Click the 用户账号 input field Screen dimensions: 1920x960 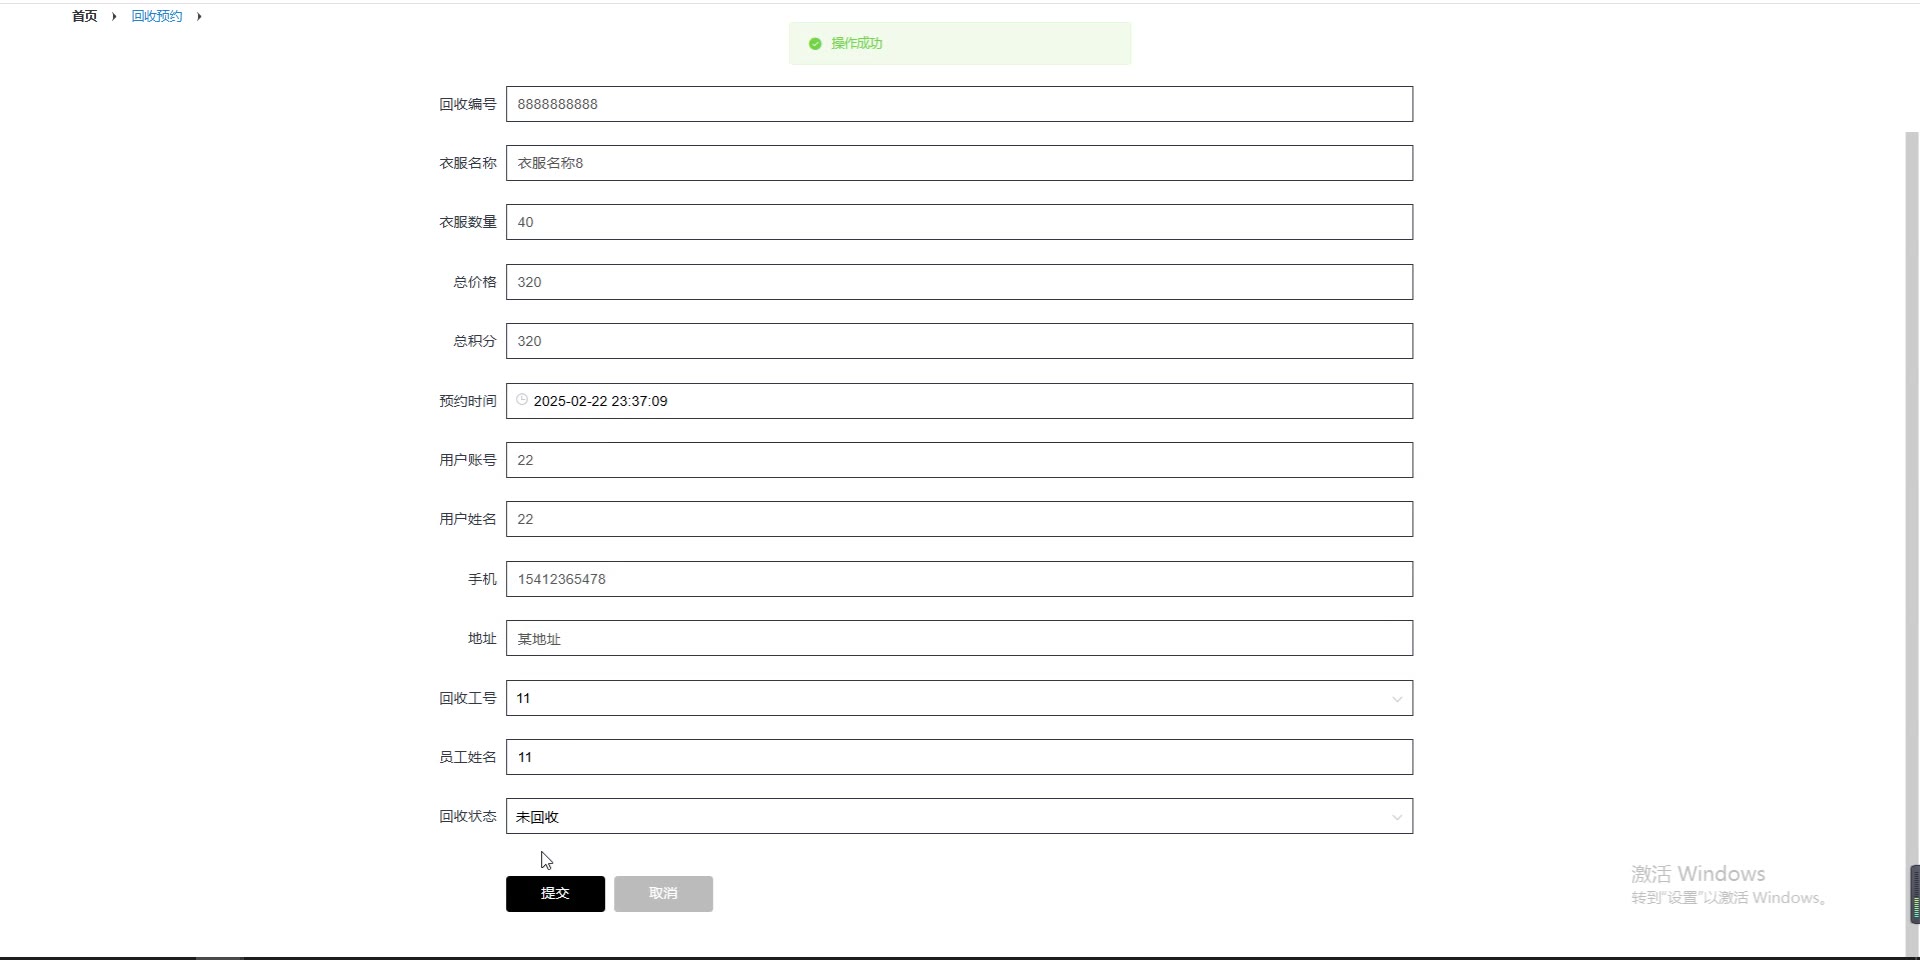click(x=959, y=460)
